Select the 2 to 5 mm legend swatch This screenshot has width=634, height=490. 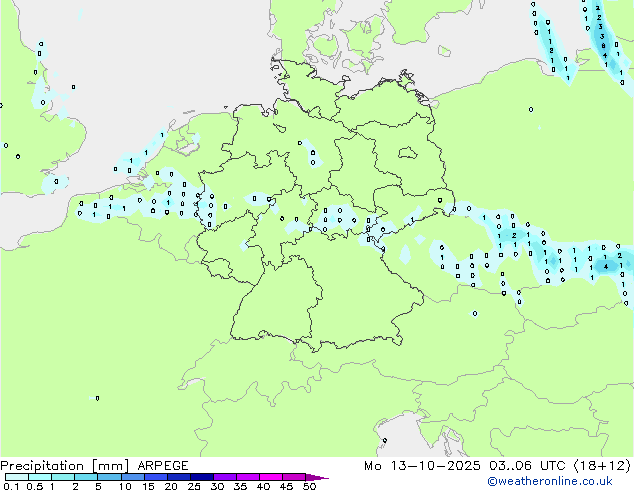(86, 477)
